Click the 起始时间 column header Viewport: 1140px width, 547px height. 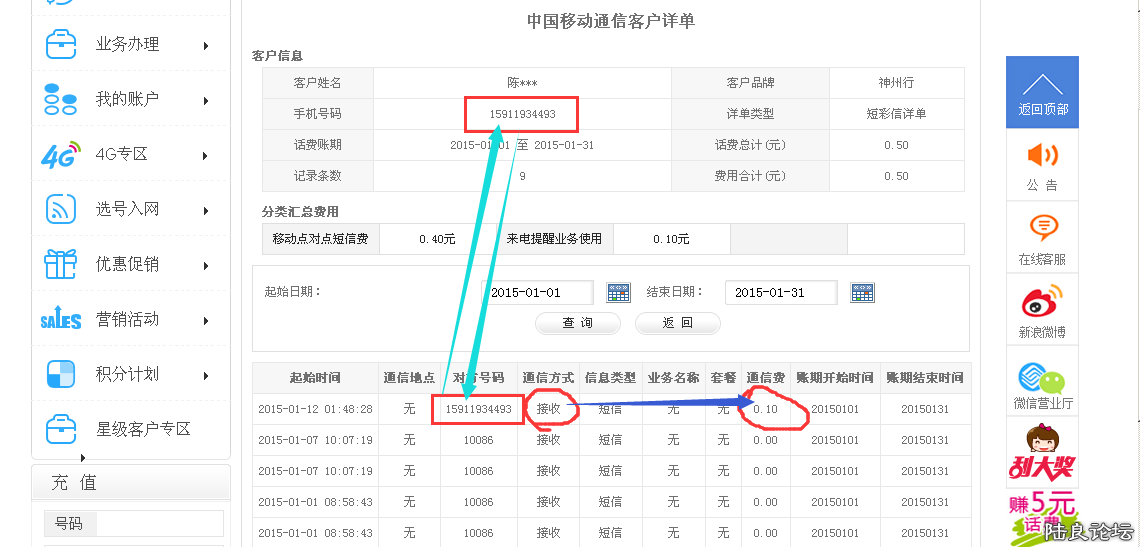pos(315,378)
